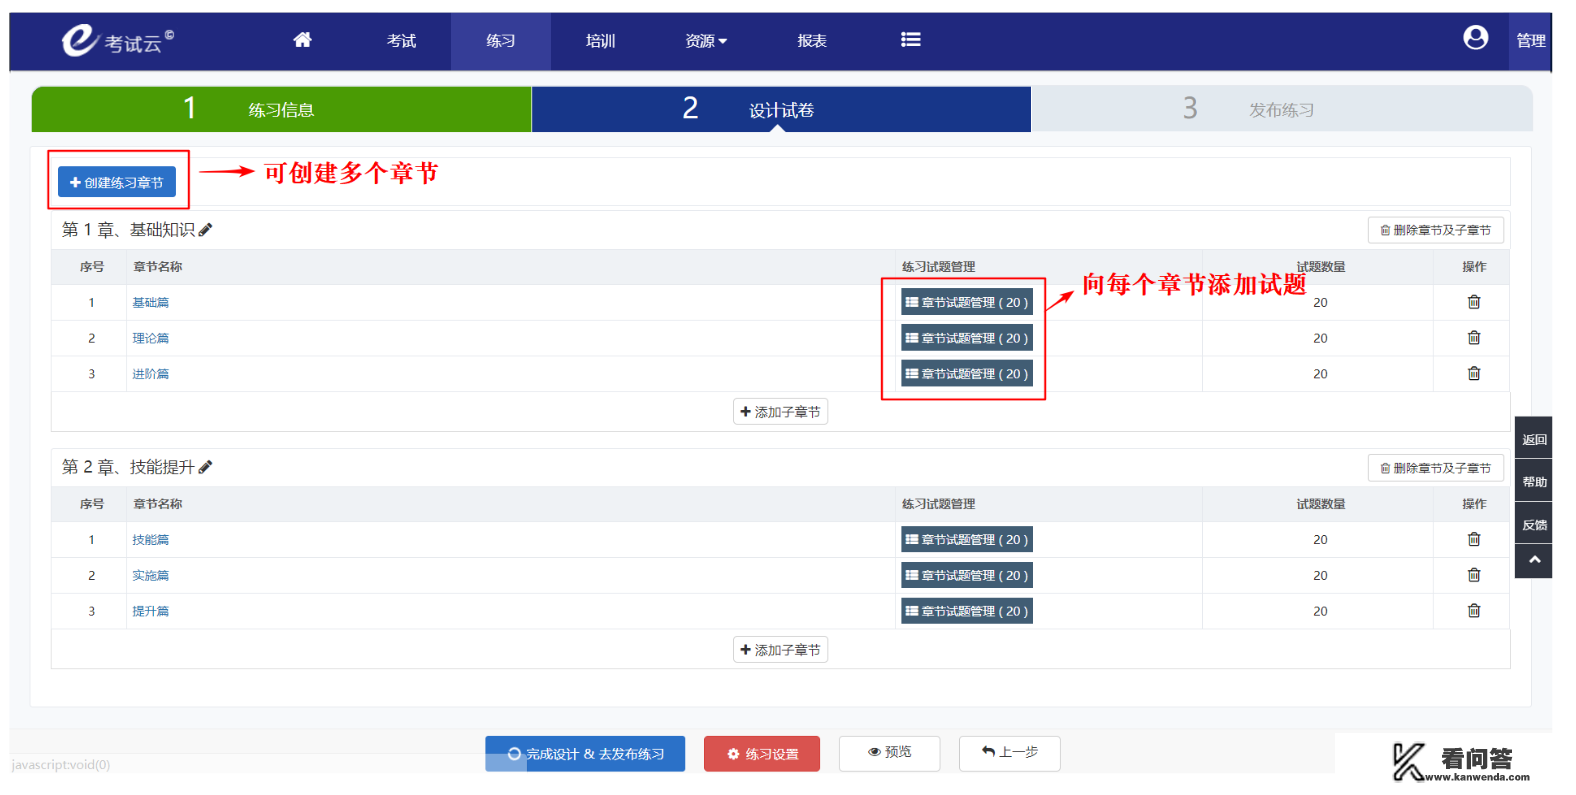Delete the 提升篇 row trash icon
Viewport: 1576px width, 795px height.
(1473, 611)
